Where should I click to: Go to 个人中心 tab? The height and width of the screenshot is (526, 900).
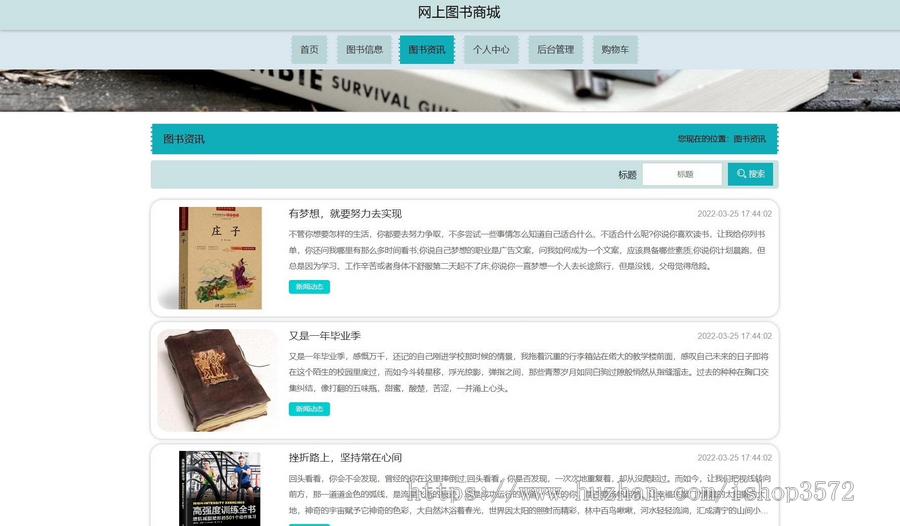pyautogui.click(x=491, y=49)
